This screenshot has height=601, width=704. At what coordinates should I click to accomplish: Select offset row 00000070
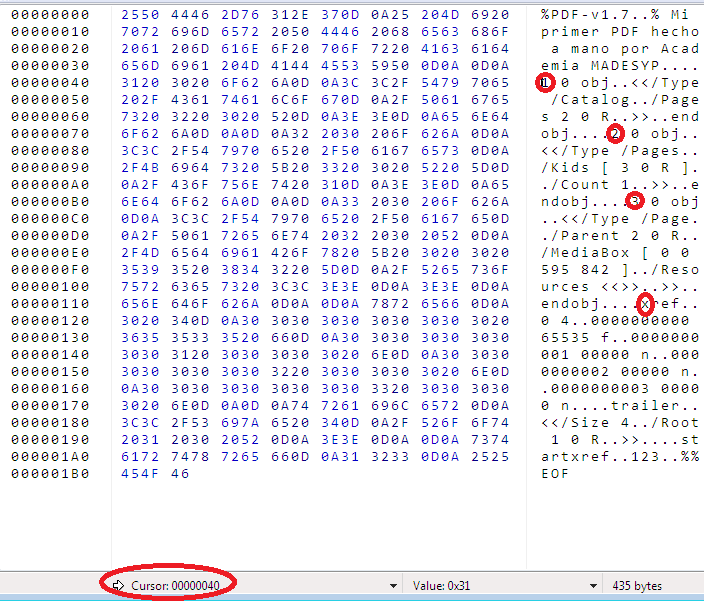pyautogui.click(x=50, y=134)
